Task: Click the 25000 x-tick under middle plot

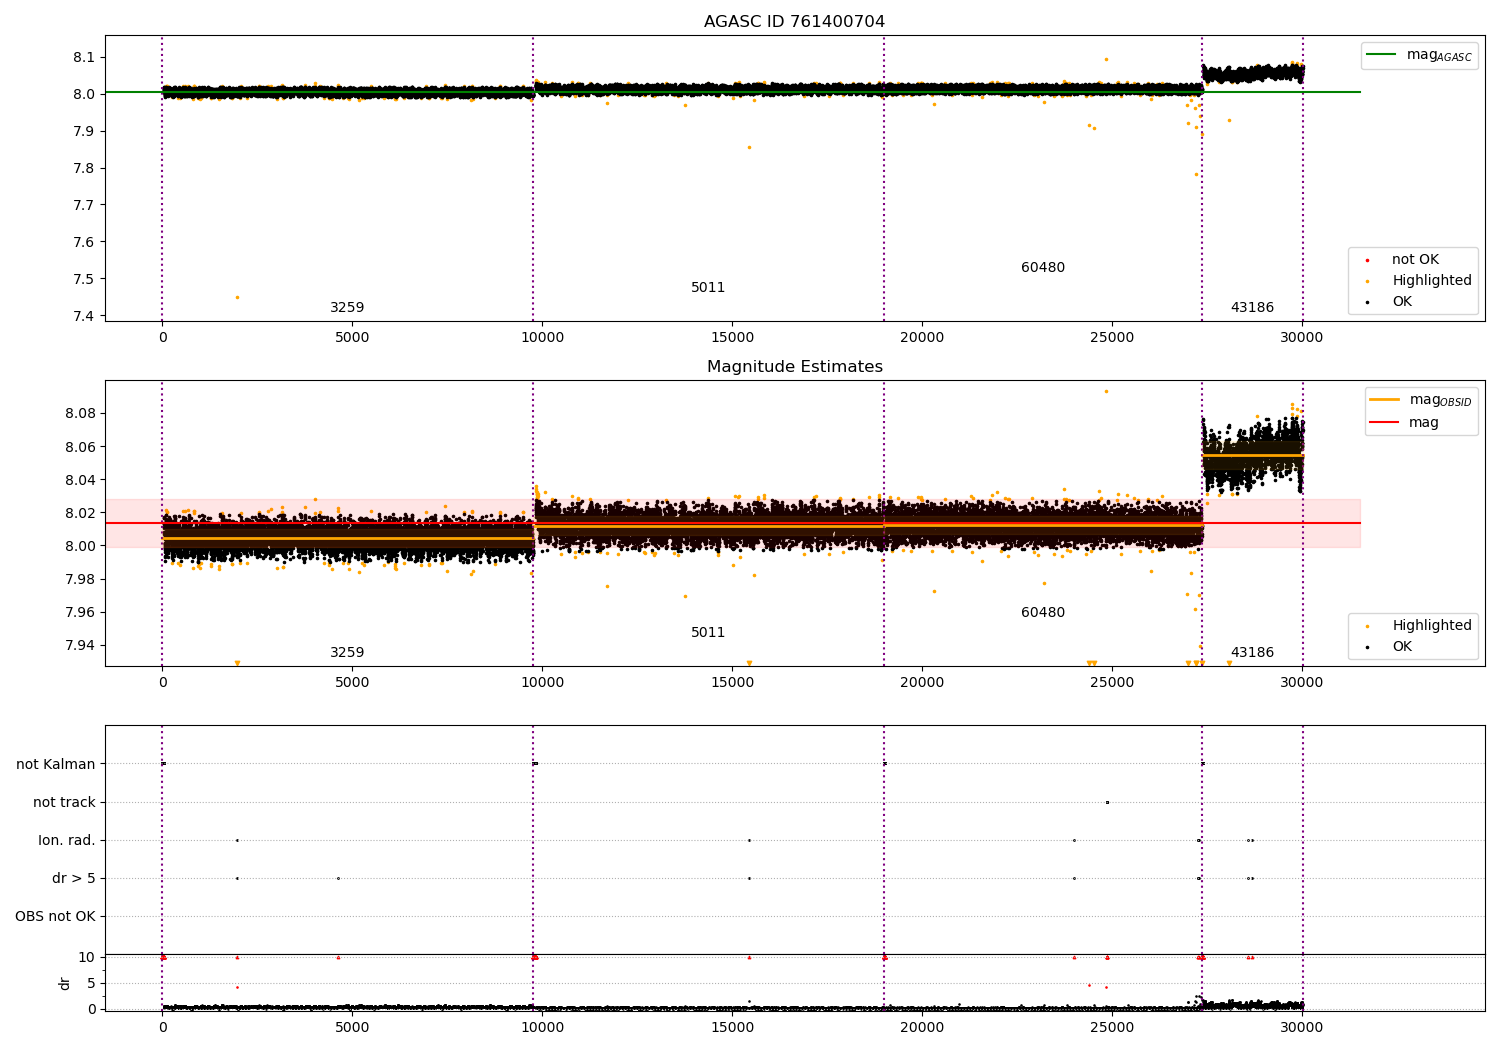Action: [1112, 683]
